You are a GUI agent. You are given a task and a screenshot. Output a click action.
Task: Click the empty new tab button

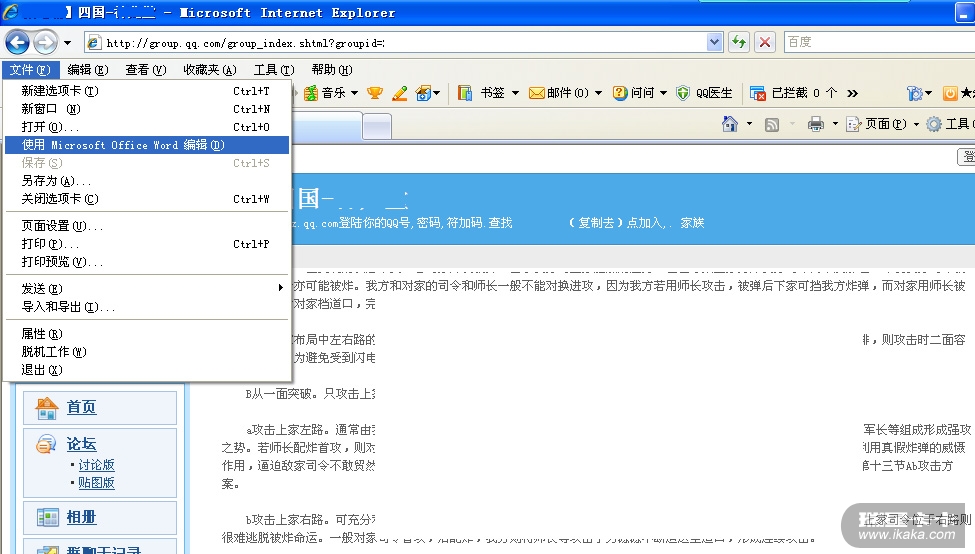pyautogui.click(x=377, y=127)
